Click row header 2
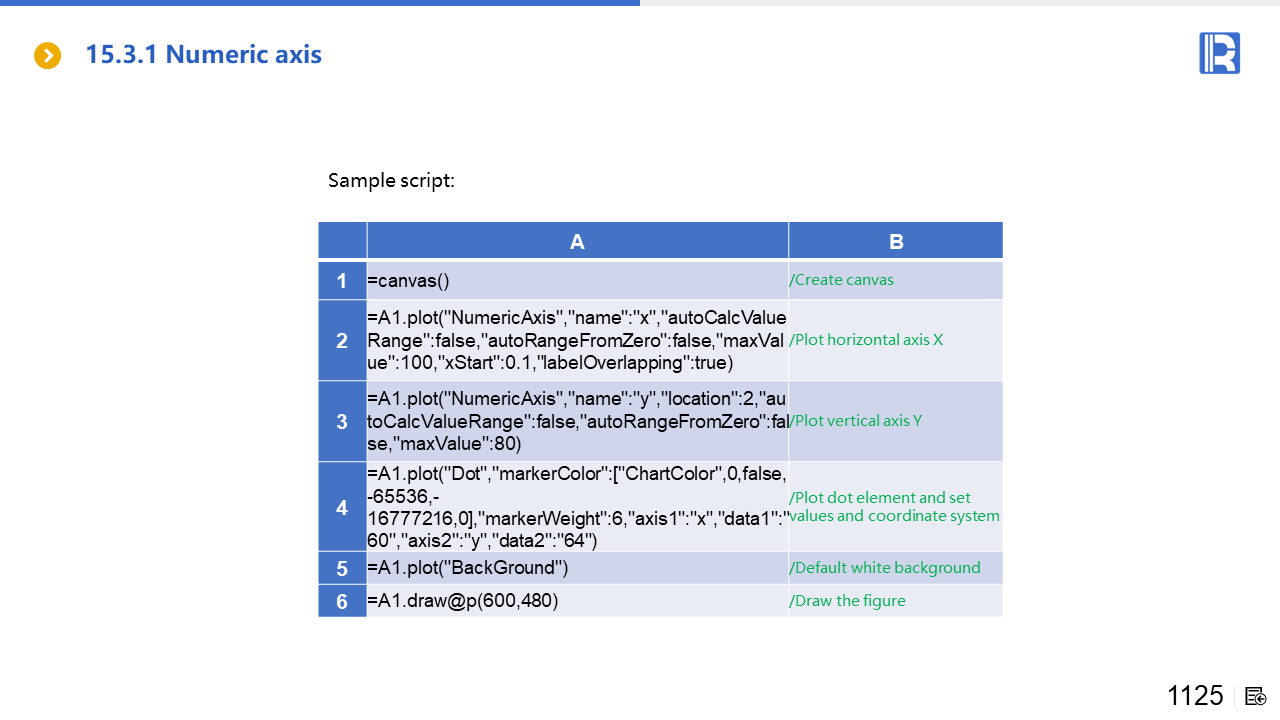 click(342, 340)
